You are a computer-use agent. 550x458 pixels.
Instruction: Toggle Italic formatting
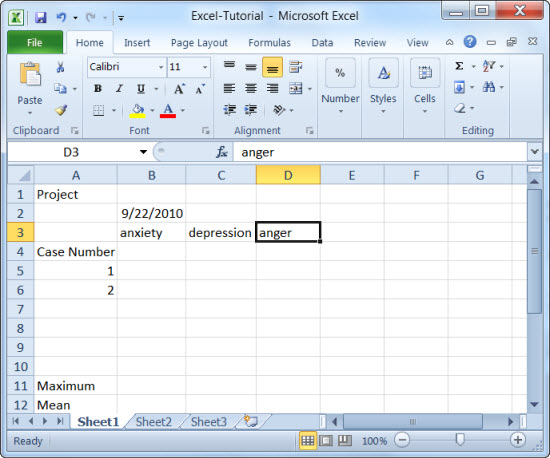click(119, 89)
